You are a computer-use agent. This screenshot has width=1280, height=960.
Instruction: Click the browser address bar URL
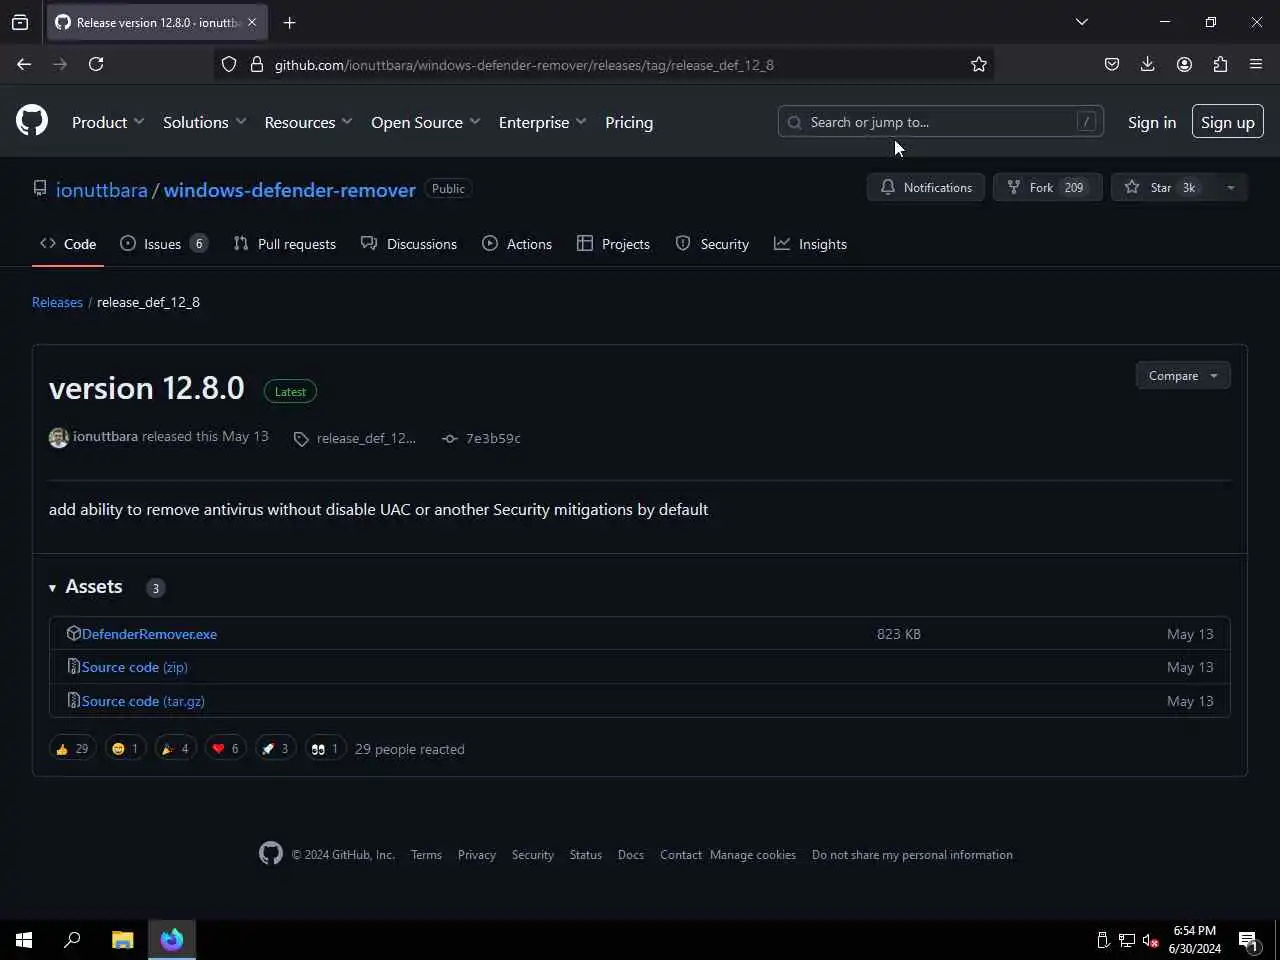click(524, 65)
